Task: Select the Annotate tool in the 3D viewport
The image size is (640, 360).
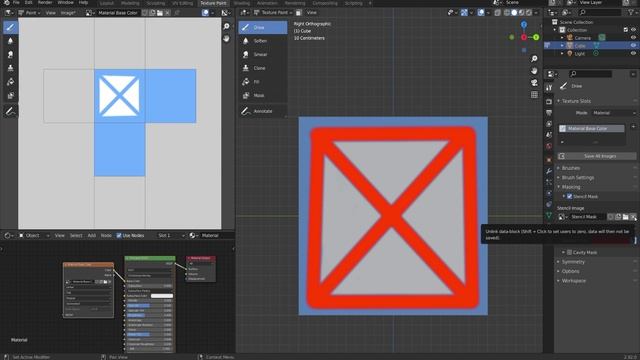Action: tap(262, 111)
